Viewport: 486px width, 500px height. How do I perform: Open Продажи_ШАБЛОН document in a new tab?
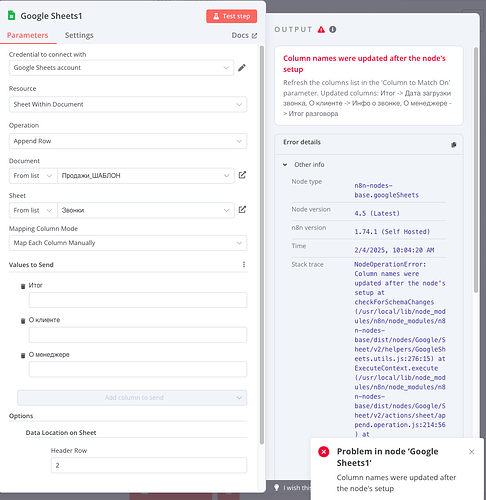point(242,175)
